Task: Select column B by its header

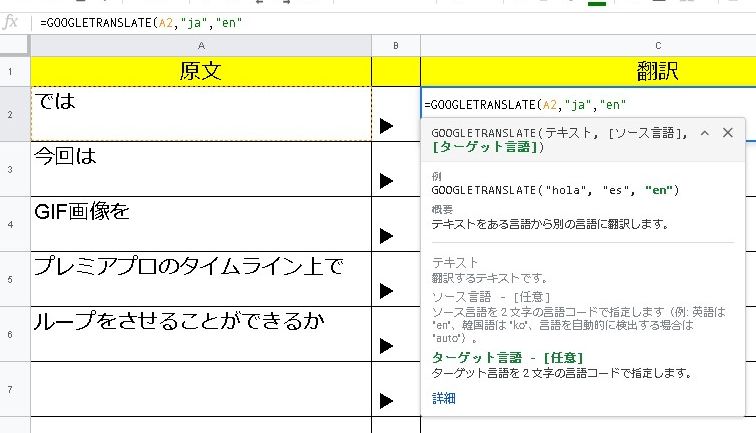Action: 396,46
